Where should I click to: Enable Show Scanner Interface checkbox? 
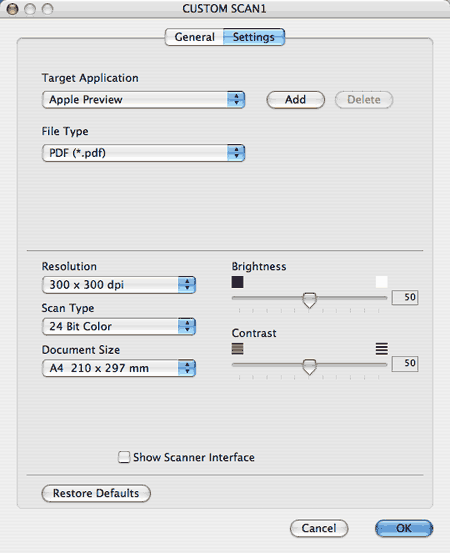124,457
